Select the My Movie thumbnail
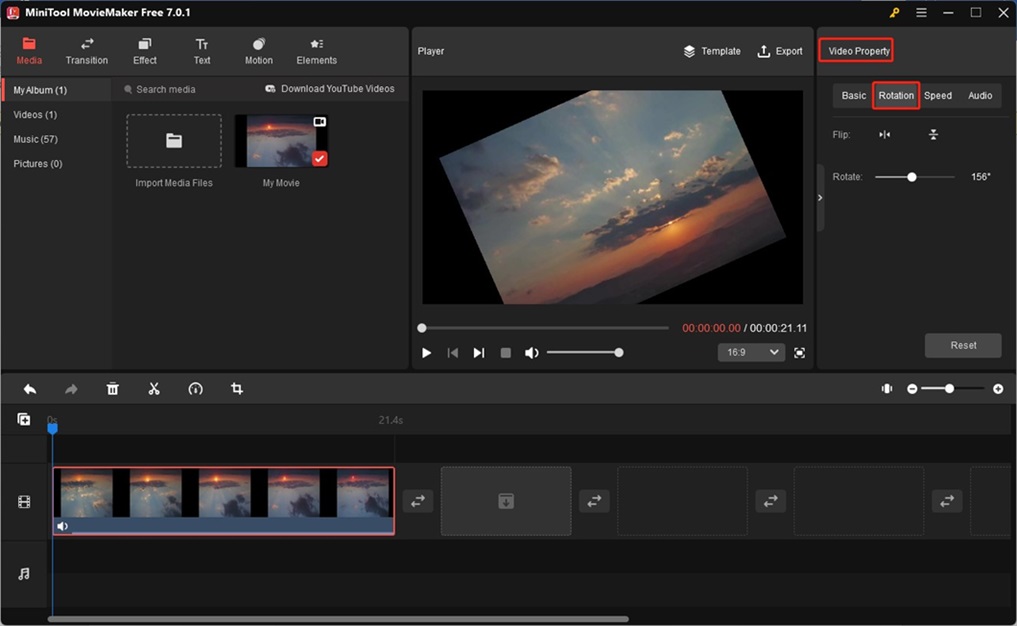Screen dimensions: 1017x626 (281, 140)
